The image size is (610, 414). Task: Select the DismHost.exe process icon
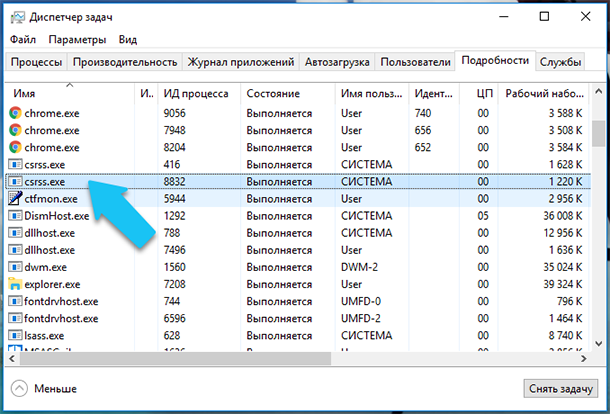[x=15, y=216]
